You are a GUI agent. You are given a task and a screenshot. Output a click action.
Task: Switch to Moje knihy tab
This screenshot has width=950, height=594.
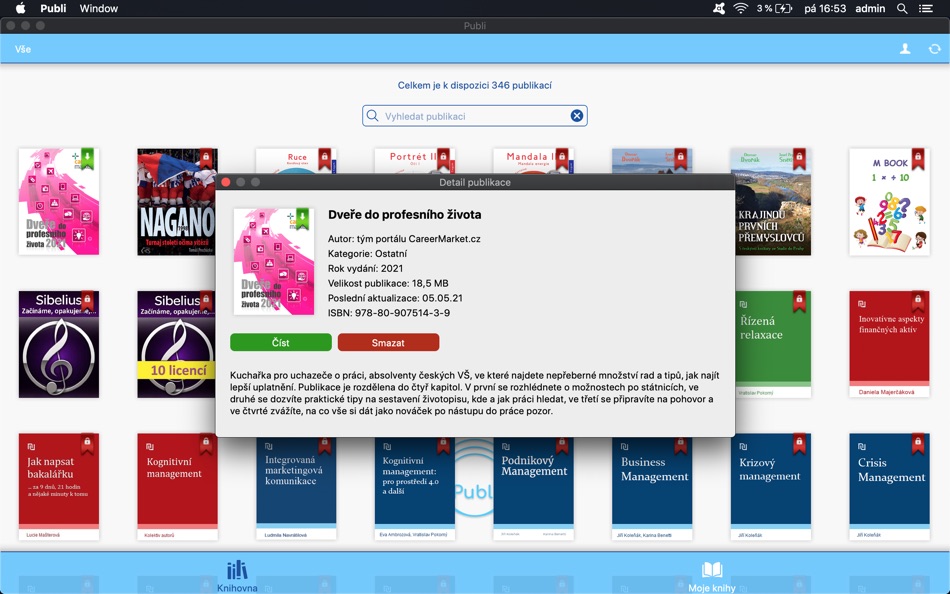click(712, 576)
